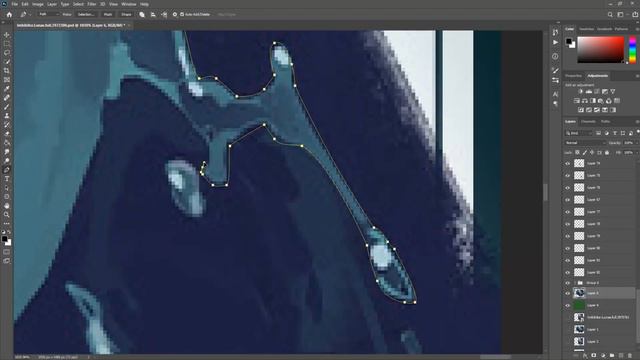Open the fx layer style icon
The height and width of the screenshot is (360, 640).
[x=585, y=356]
